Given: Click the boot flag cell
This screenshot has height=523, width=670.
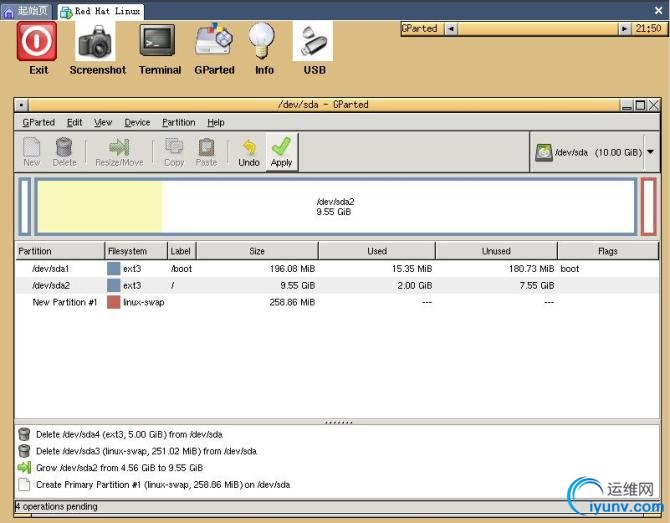Looking at the screenshot, I should [x=570, y=269].
